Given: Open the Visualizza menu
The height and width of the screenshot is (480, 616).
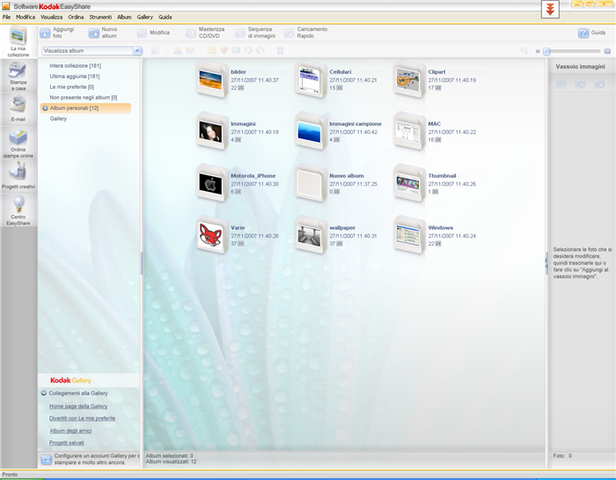Looking at the screenshot, I should [51, 17].
